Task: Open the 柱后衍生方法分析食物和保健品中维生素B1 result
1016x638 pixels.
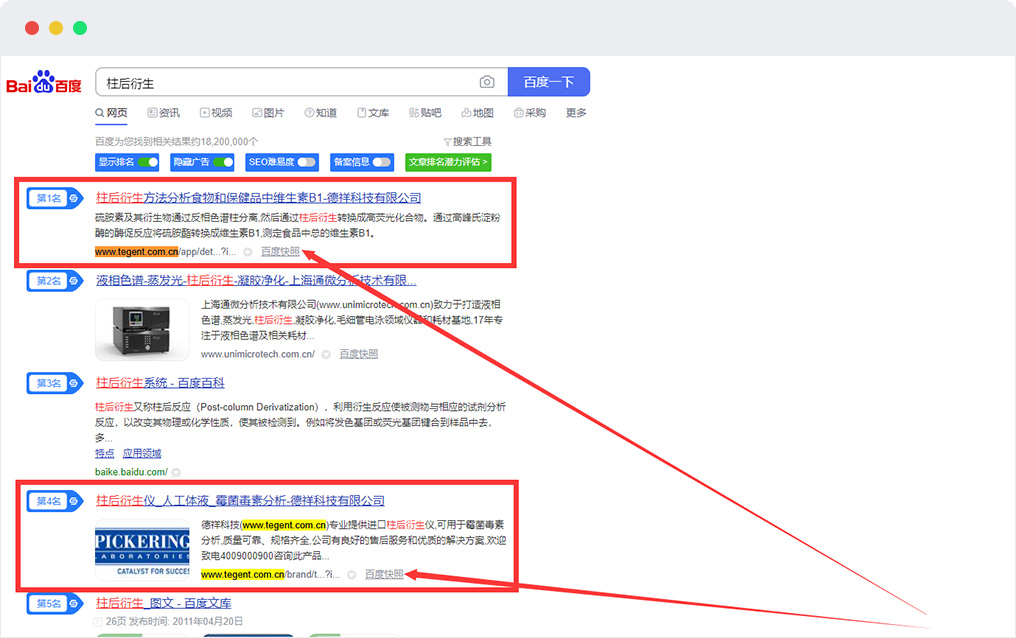Action: coord(259,198)
